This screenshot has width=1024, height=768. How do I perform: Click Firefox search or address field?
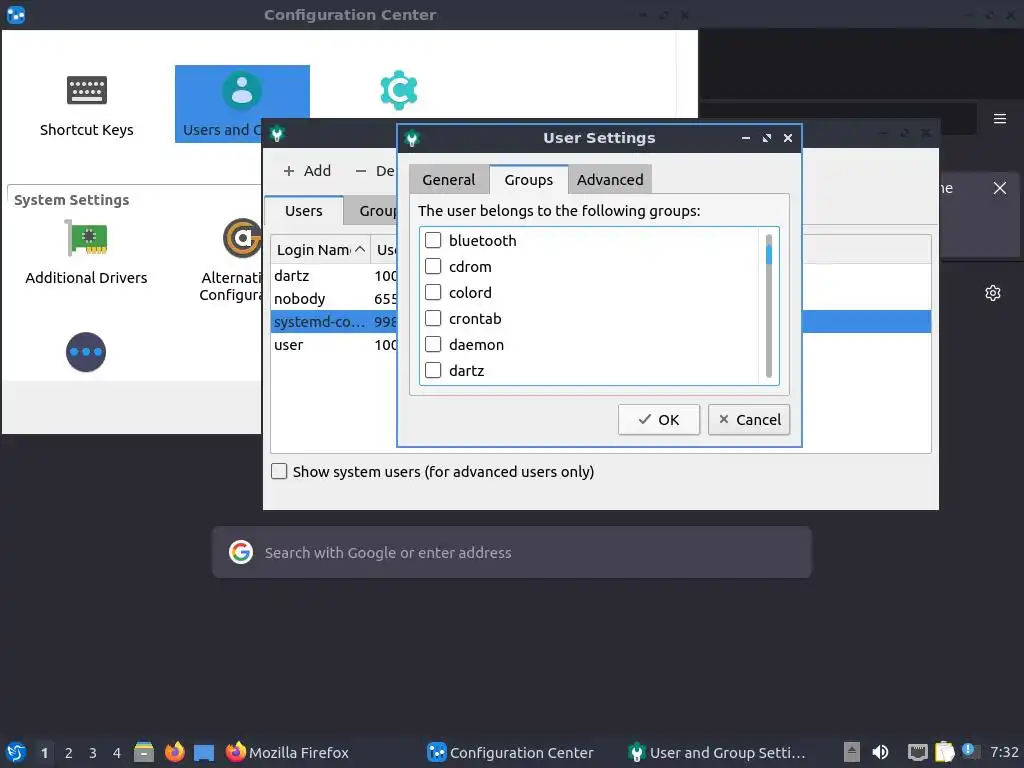pos(512,552)
